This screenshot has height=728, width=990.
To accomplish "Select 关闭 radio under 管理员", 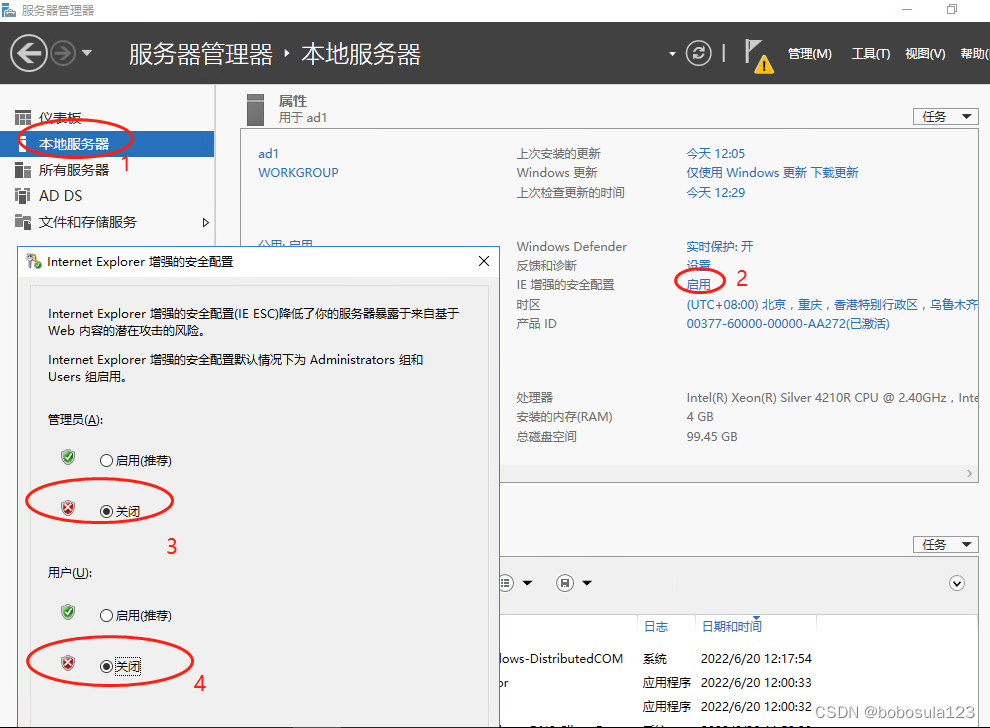I will tap(106, 511).
